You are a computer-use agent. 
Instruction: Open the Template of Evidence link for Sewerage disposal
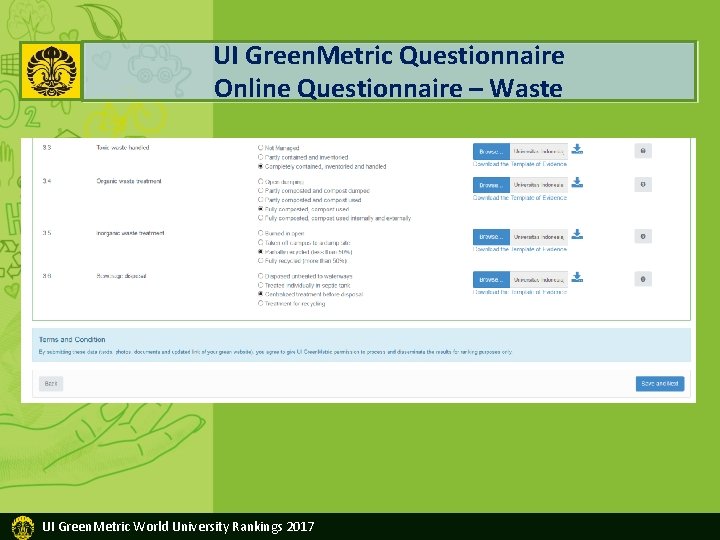[x=520, y=292]
